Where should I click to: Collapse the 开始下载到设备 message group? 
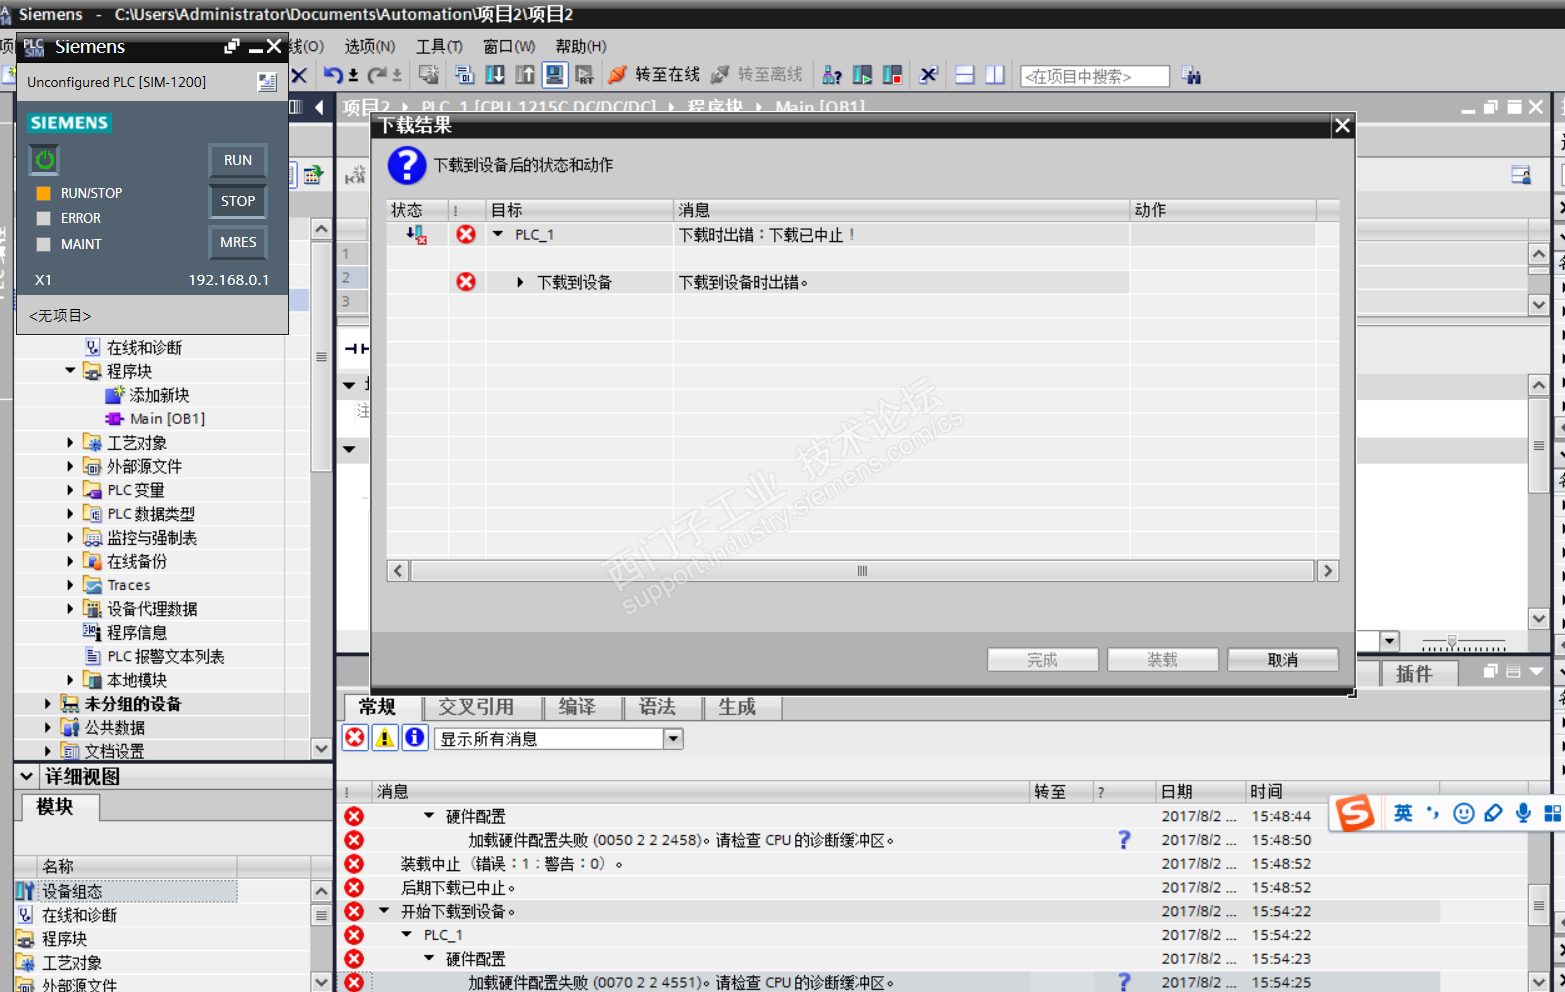pyautogui.click(x=385, y=911)
